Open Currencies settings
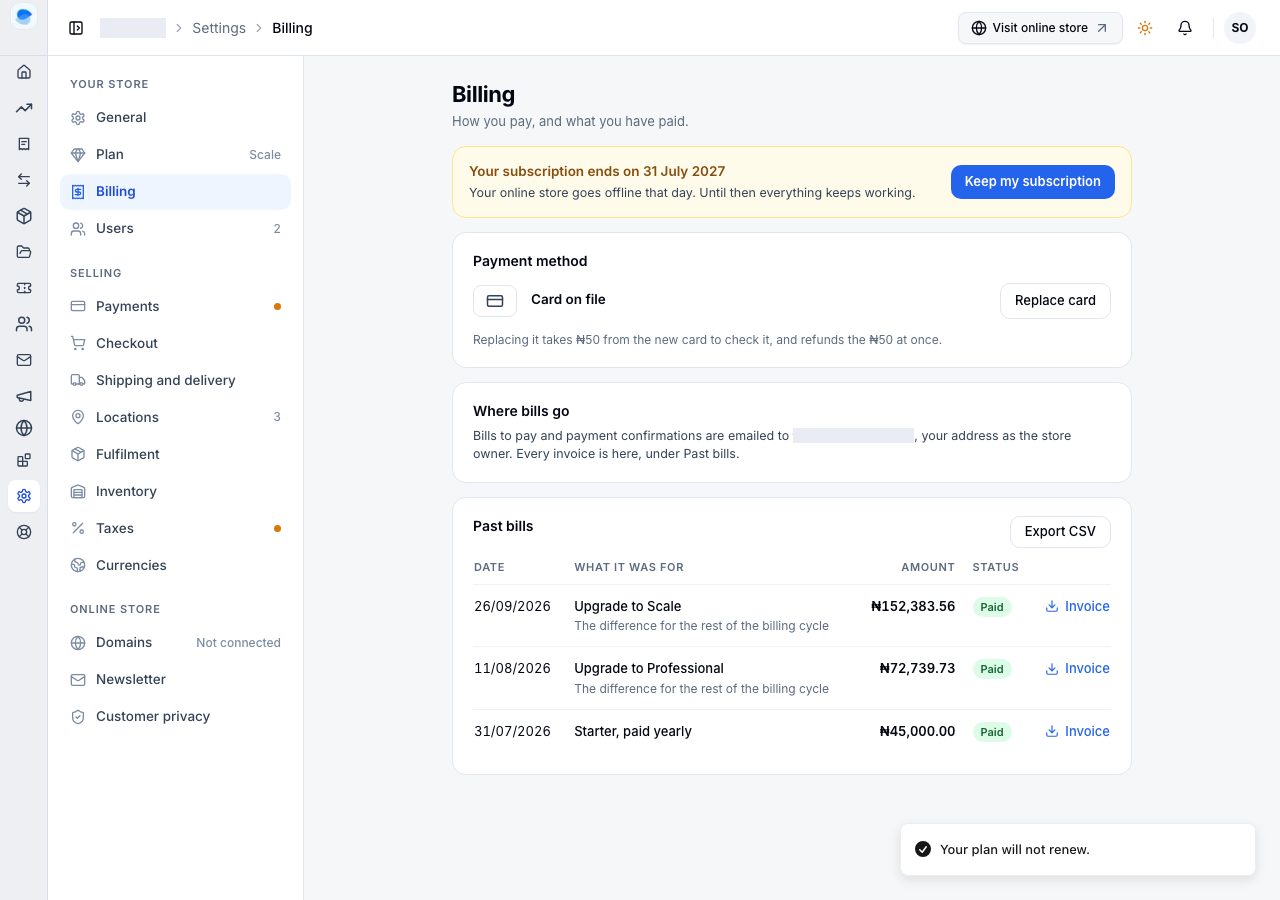This screenshot has width=1280, height=900. [x=175, y=565]
